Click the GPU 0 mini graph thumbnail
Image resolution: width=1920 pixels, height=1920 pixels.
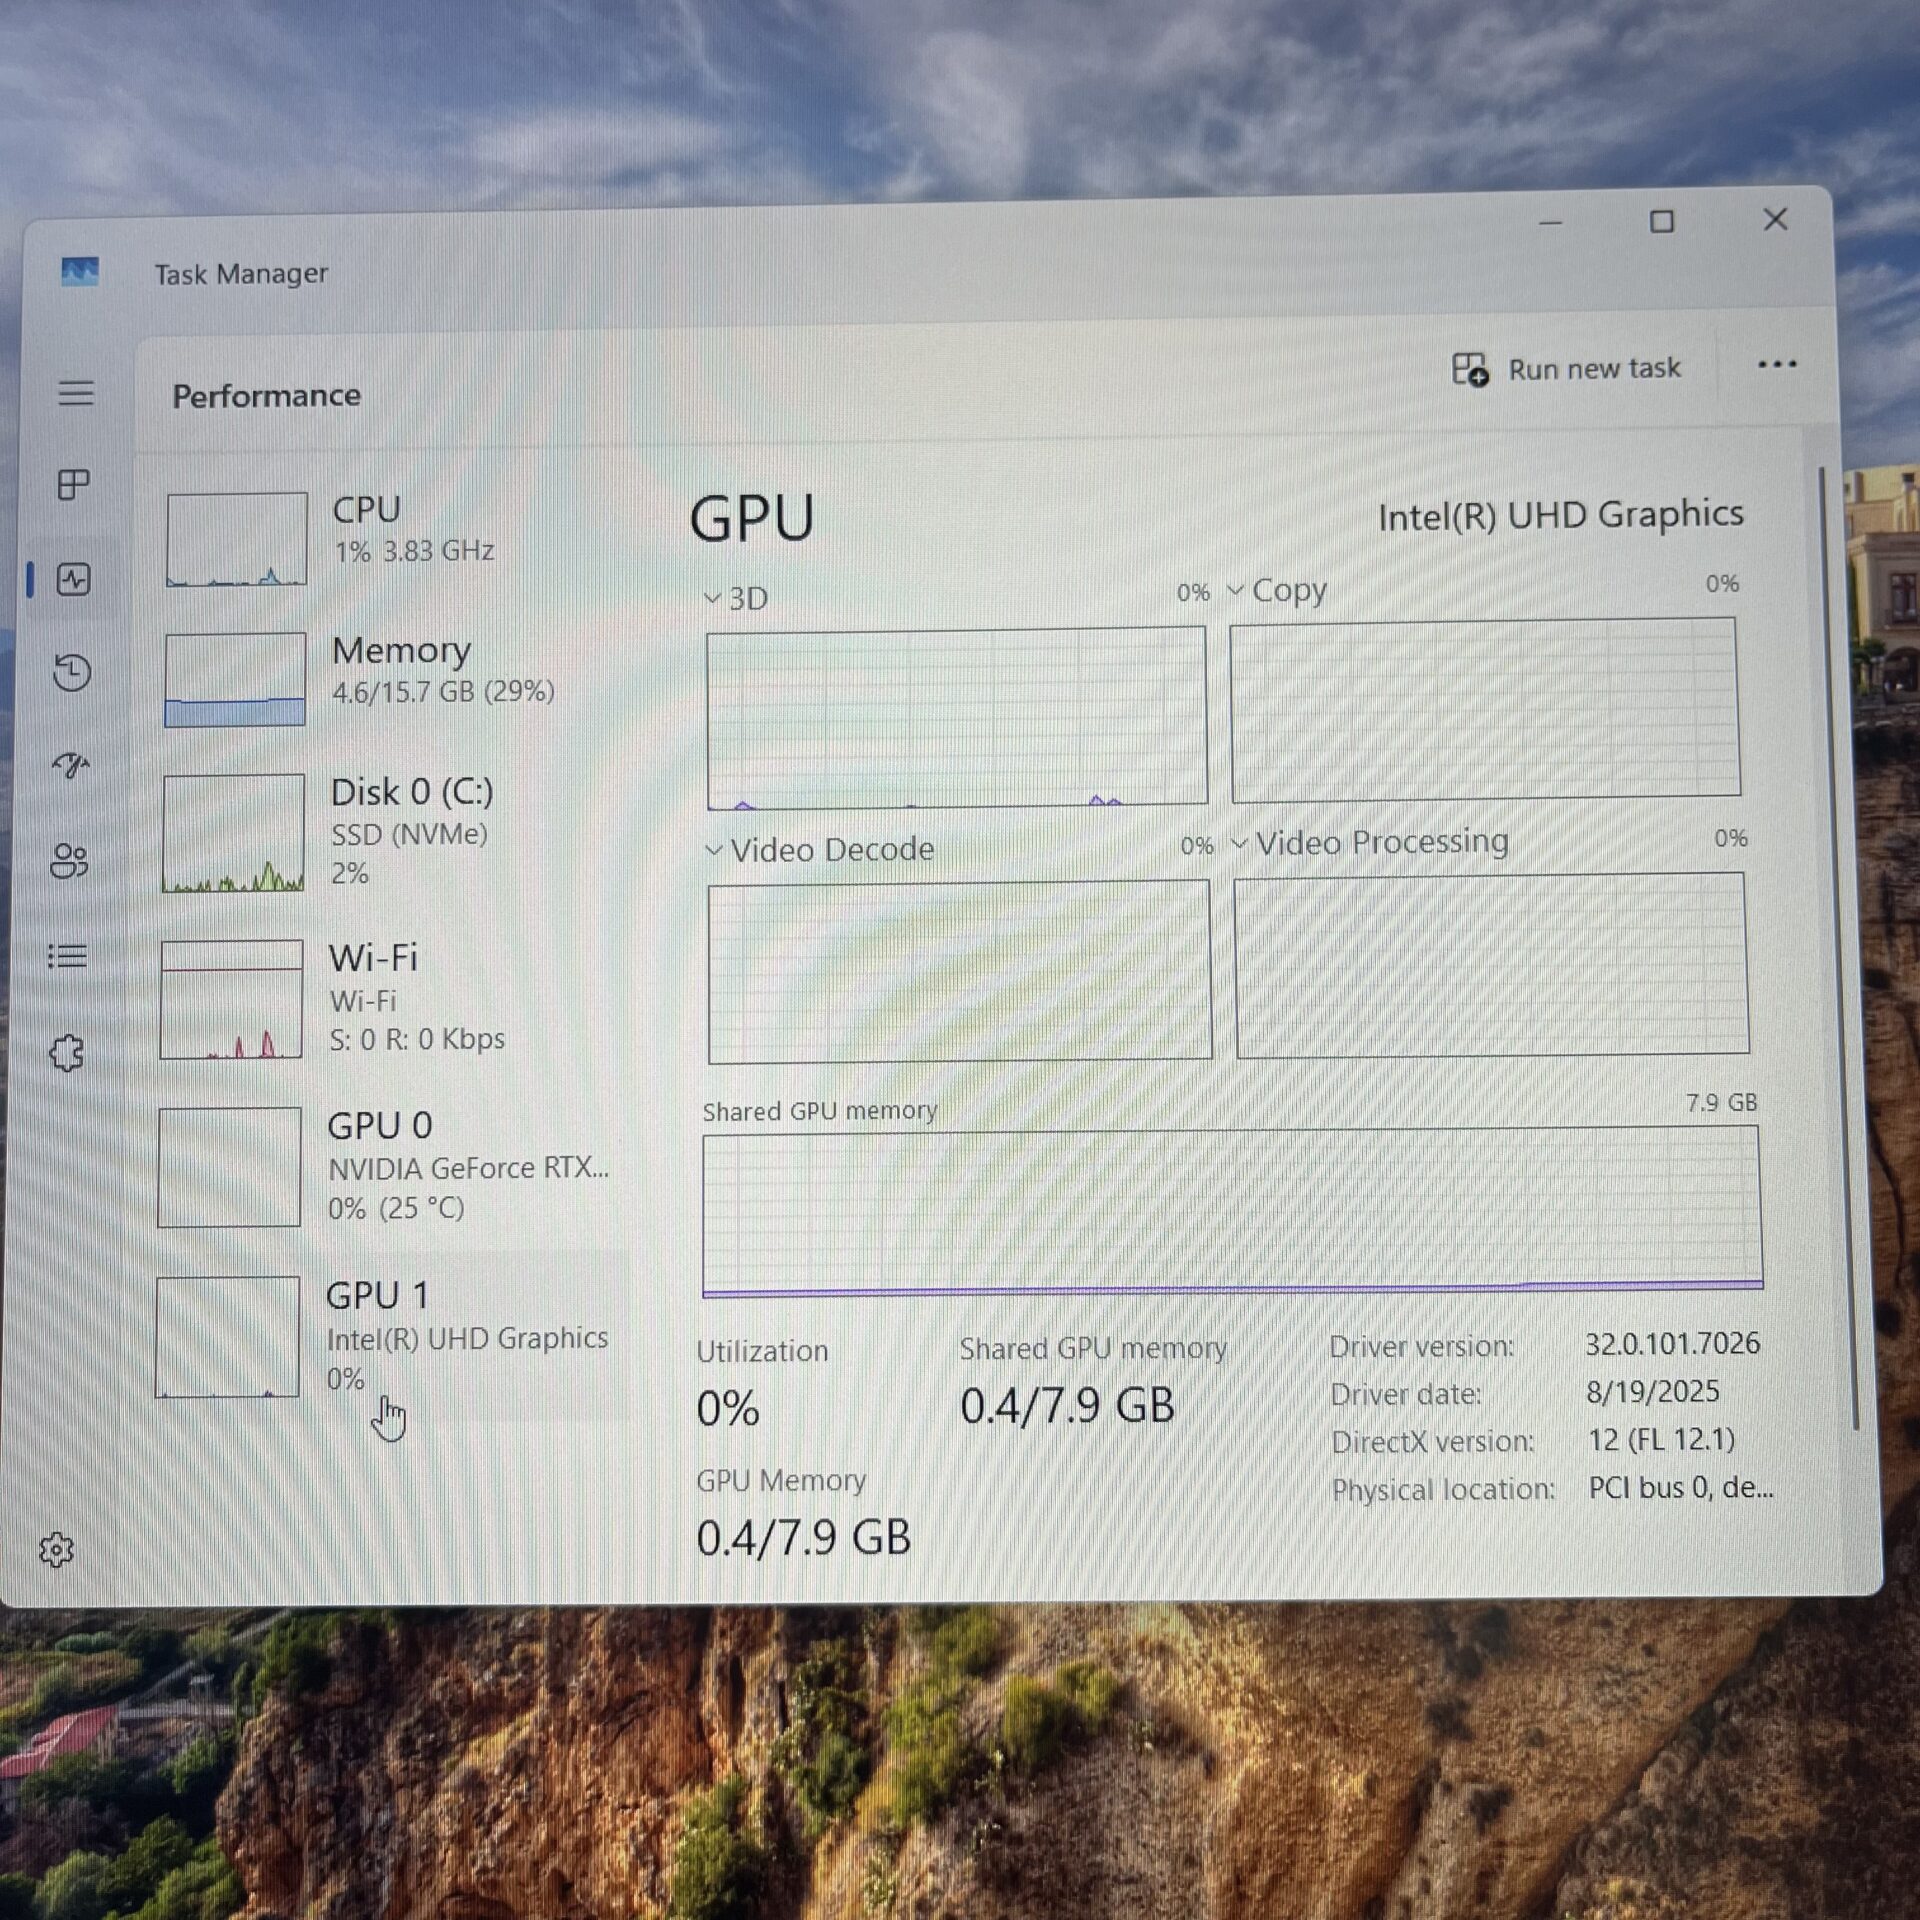point(229,1167)
